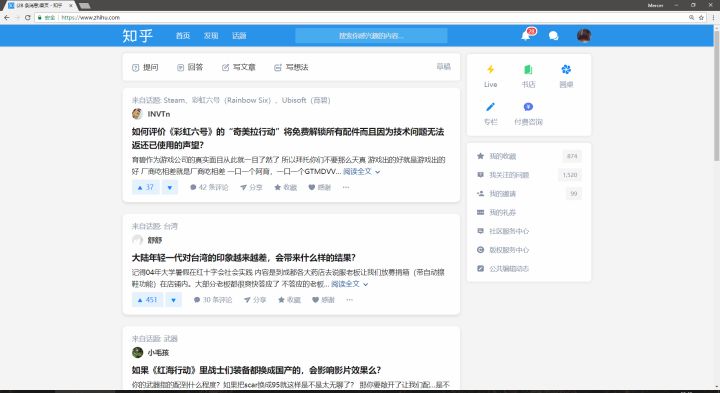Upvote the 台湾 answer with 451 votes
720x393 pixels.
pos(147,300)
